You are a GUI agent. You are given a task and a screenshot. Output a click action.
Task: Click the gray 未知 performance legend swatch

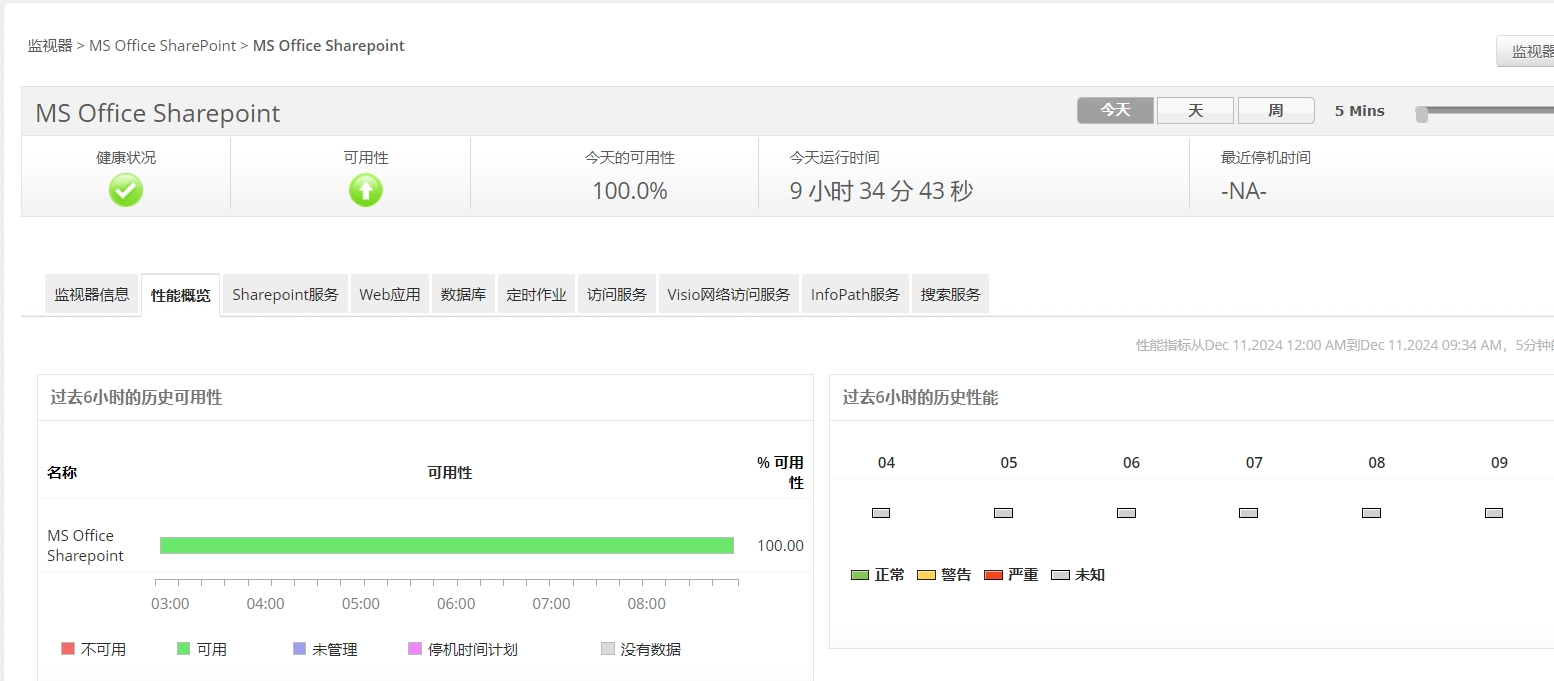1060,575
